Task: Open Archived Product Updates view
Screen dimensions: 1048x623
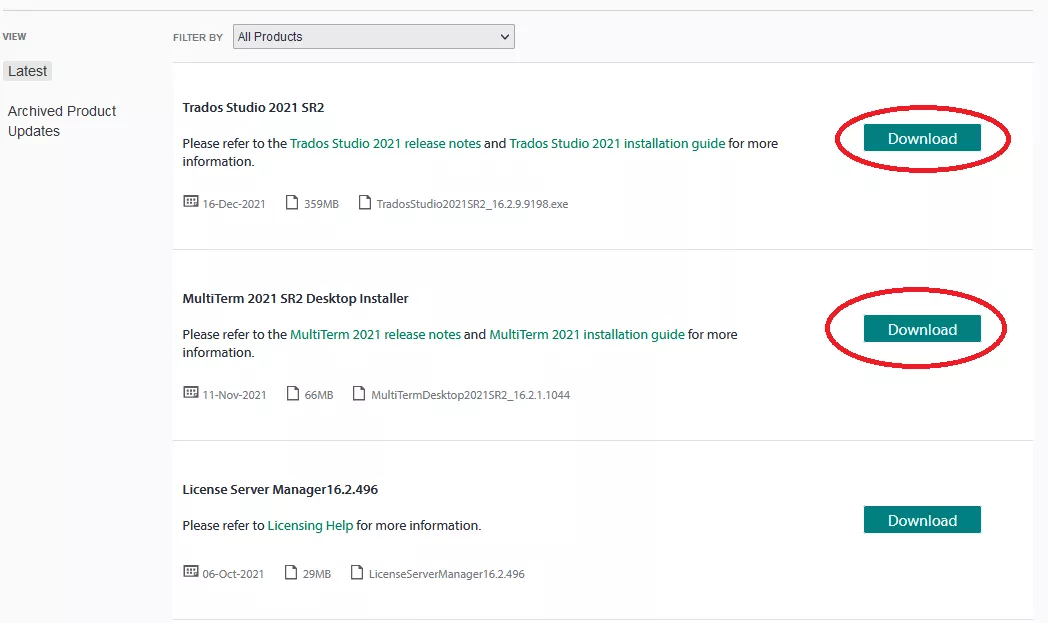Action: [x=61, y=121]
